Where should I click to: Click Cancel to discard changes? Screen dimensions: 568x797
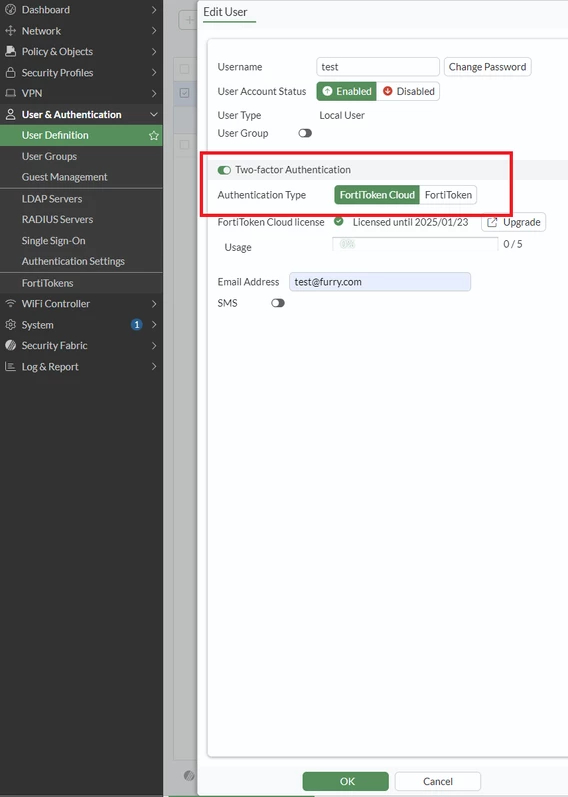437,781
